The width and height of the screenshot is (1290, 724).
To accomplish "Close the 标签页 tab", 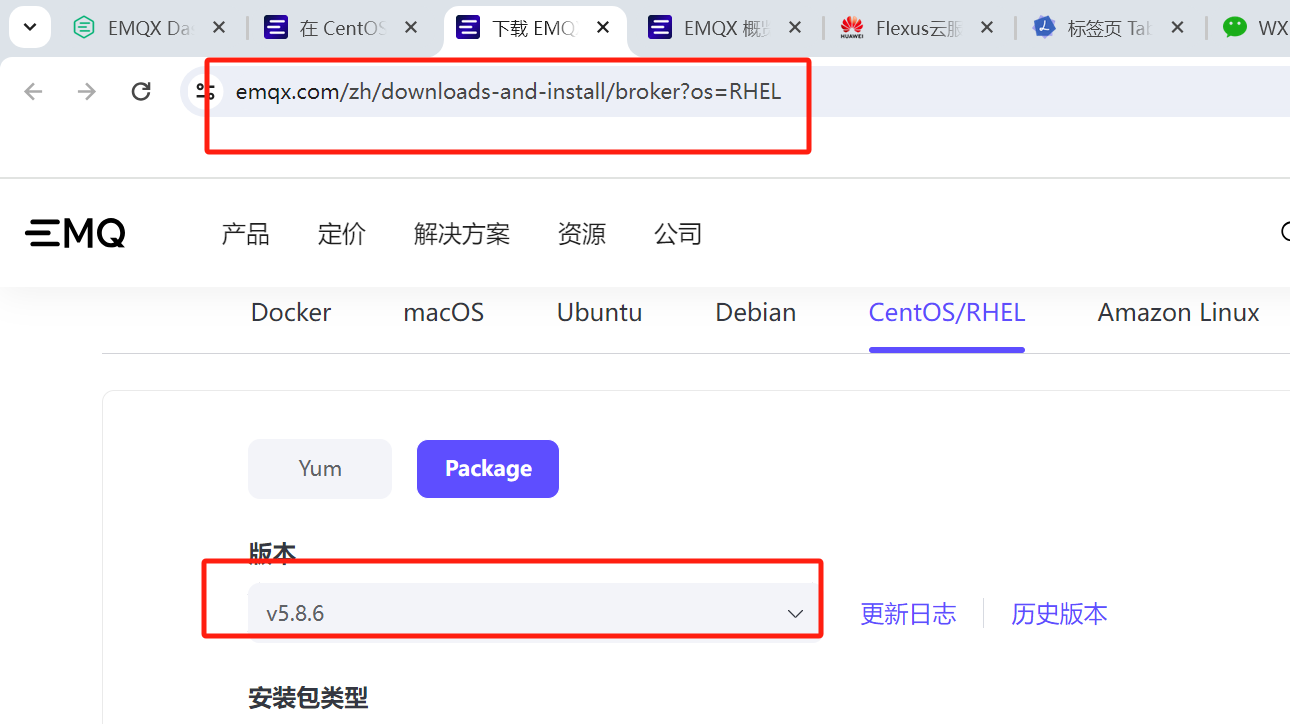I will point(1178,28).
